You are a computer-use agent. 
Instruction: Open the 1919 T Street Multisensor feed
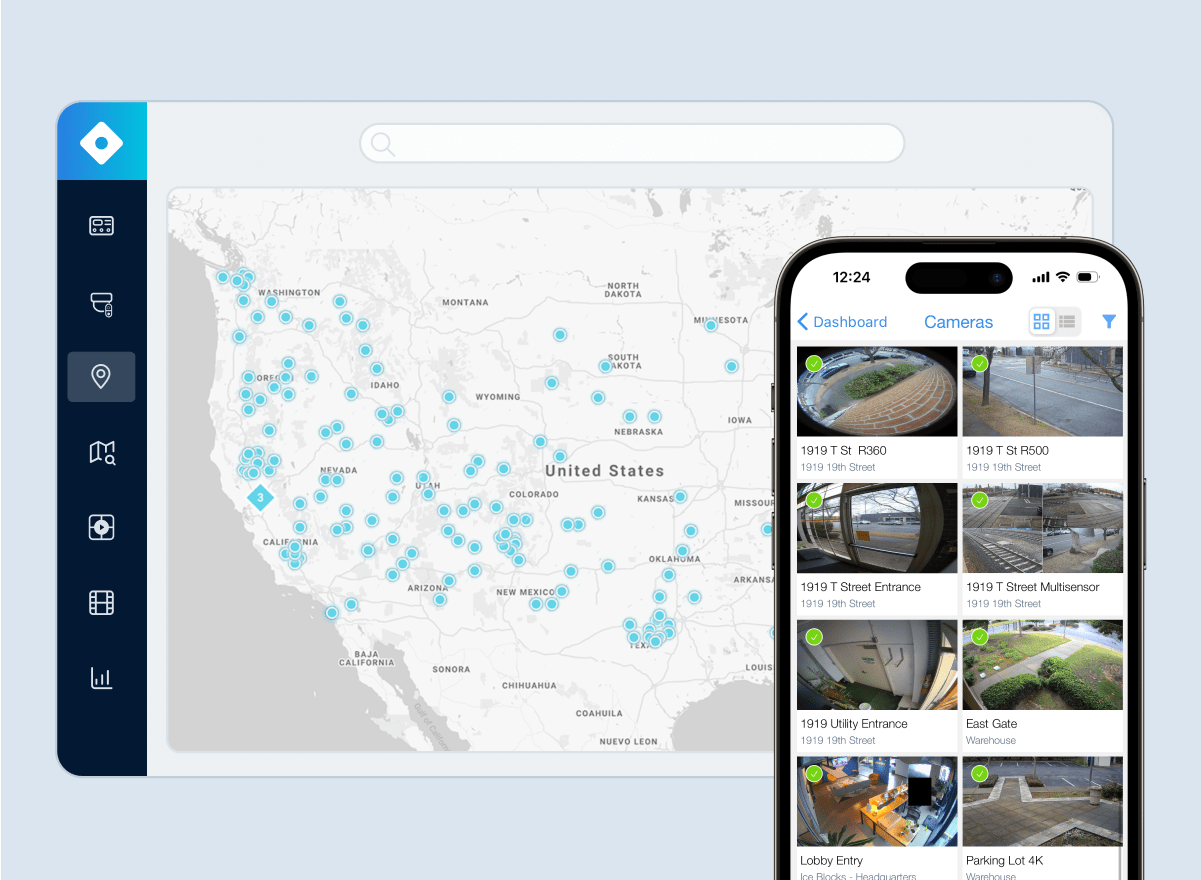(1042, 528)
